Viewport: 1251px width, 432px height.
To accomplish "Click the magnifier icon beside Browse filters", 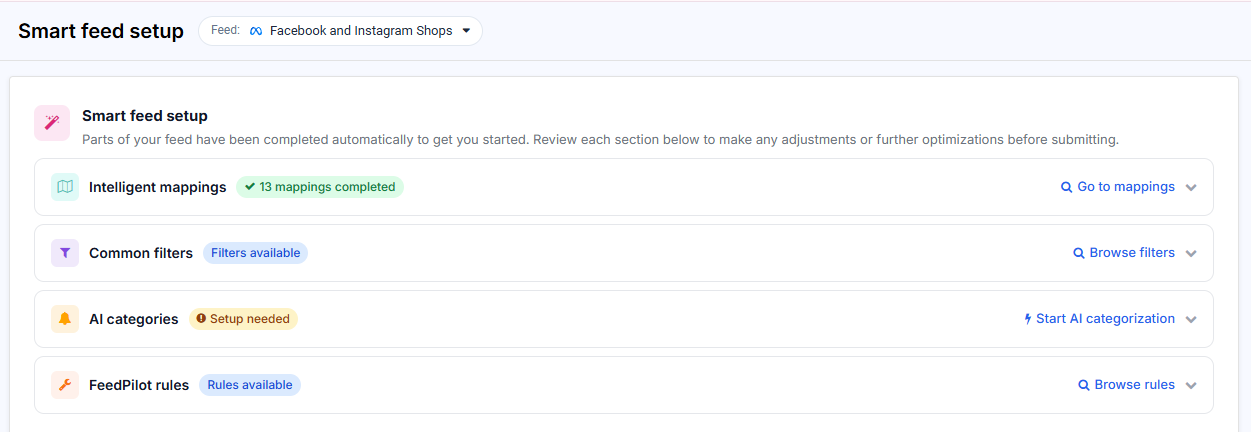I will coord(1078,253).
